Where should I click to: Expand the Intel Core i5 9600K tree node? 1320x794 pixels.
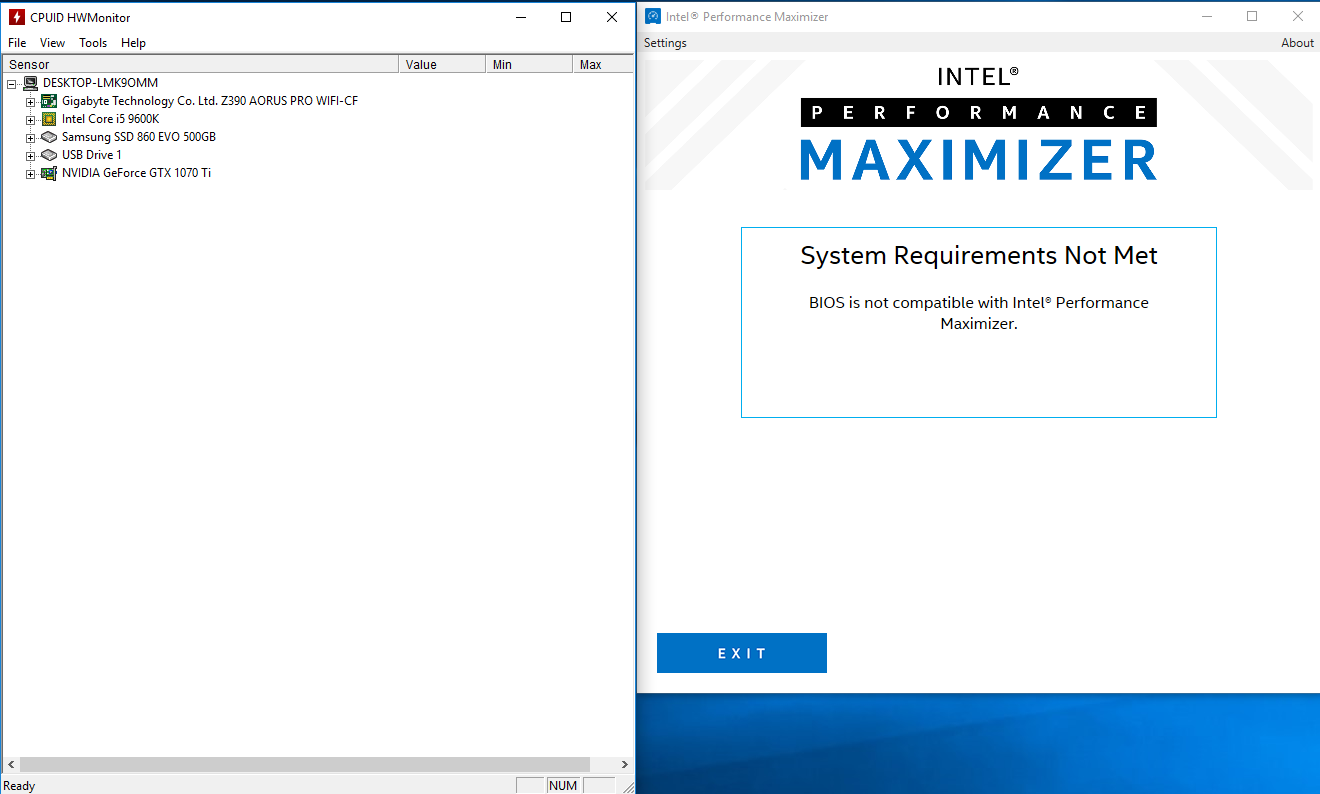[x=30, y=118]
